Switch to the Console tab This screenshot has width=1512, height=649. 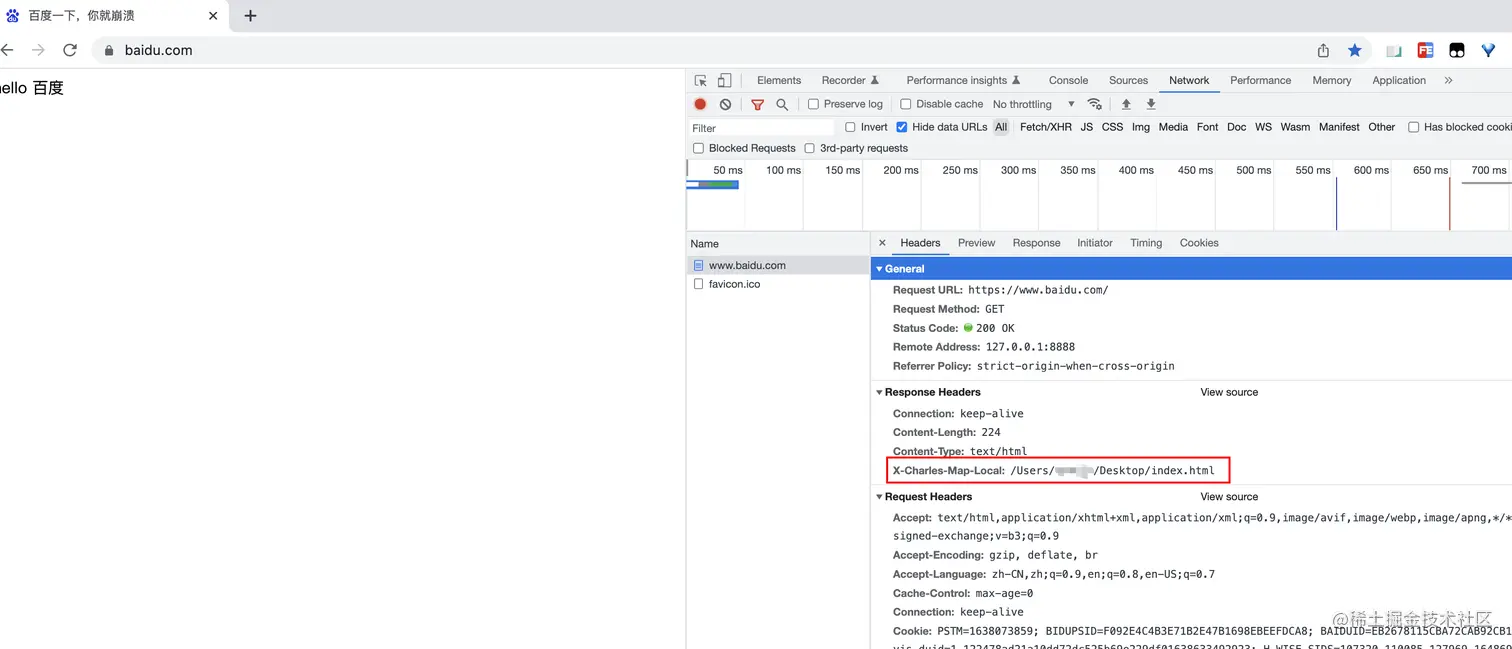click(1068, 81)
